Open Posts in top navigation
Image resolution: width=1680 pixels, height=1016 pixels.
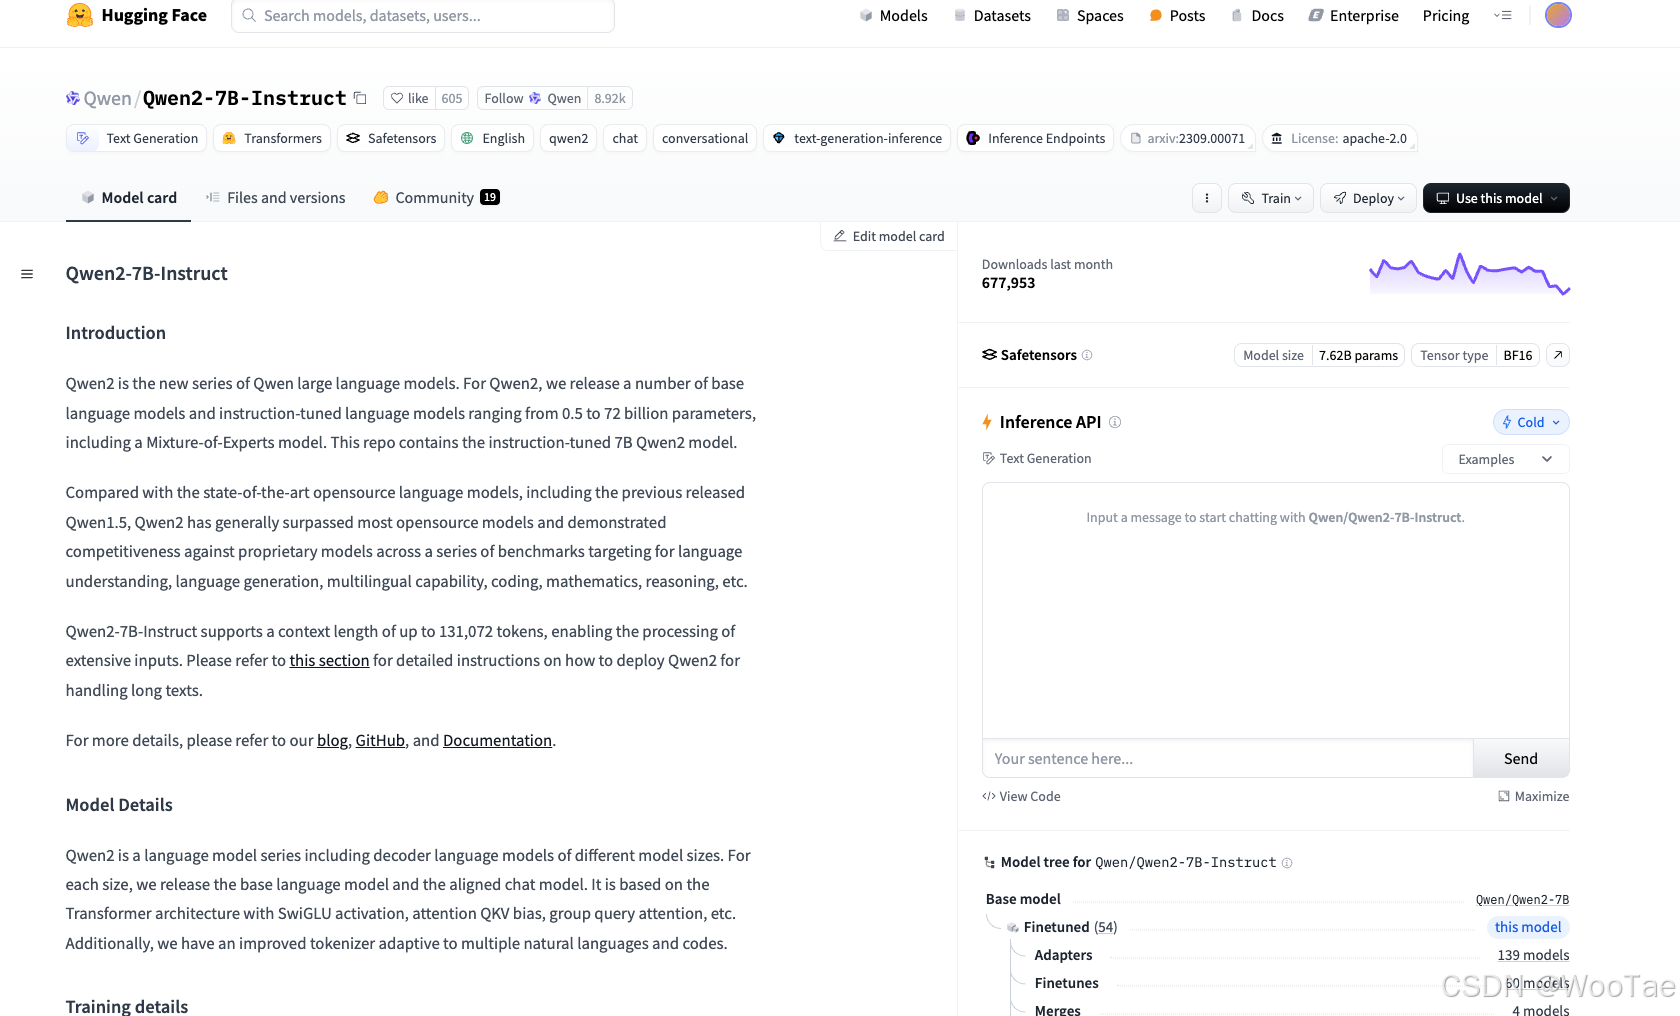pos(1177,16)
